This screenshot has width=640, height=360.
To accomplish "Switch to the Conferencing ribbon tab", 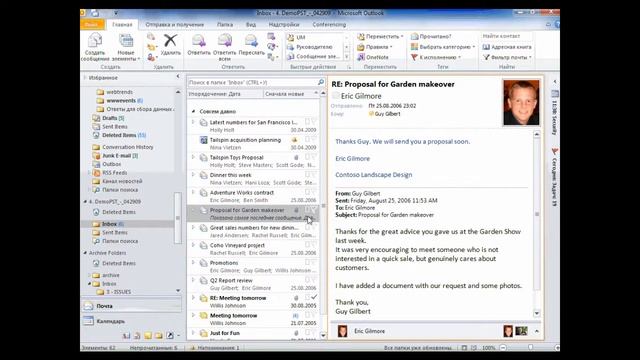I will pos(329,24).
